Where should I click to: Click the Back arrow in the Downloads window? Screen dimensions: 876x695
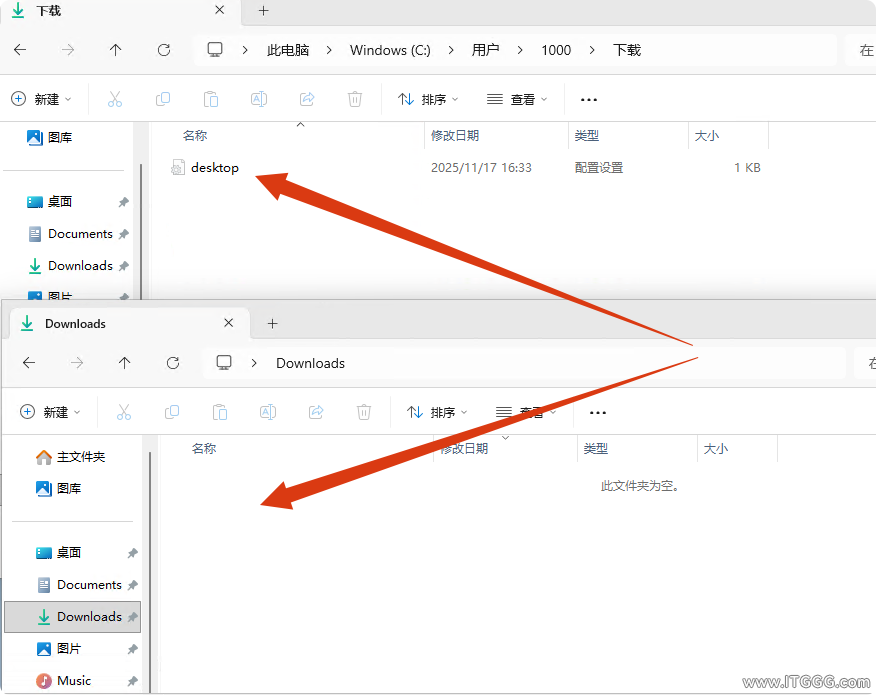tap(29, 363)
